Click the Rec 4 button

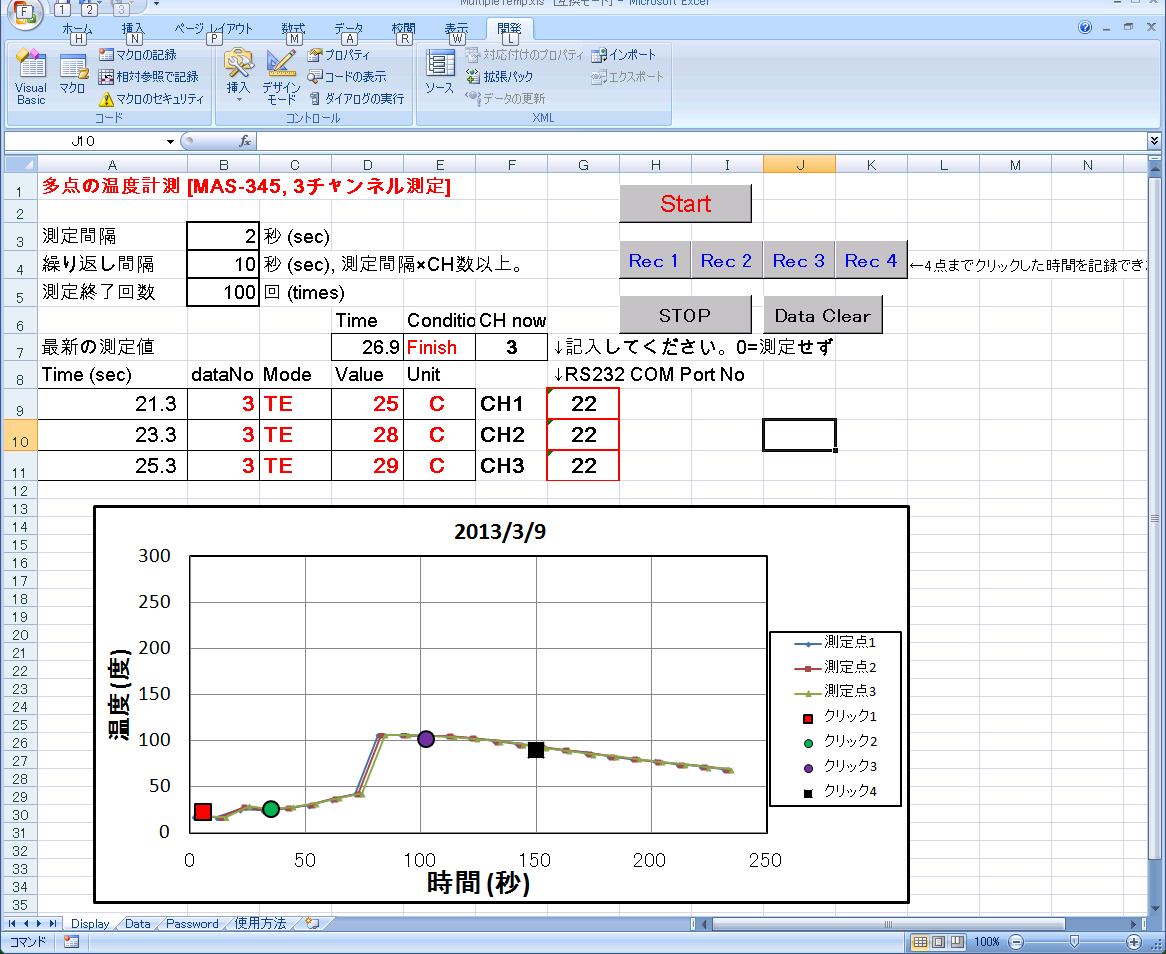(871, 260)
